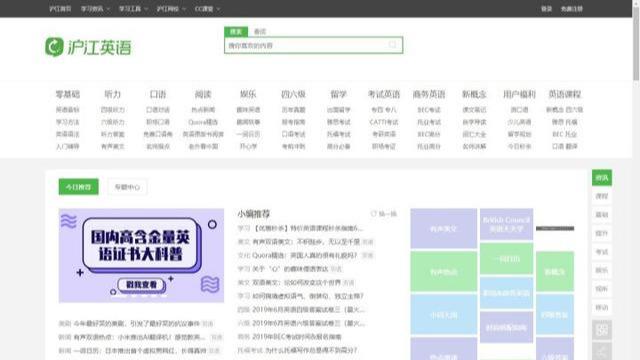
Task: Expand the 学习工具 dropdown in top bar
Action: coord(133,9)
